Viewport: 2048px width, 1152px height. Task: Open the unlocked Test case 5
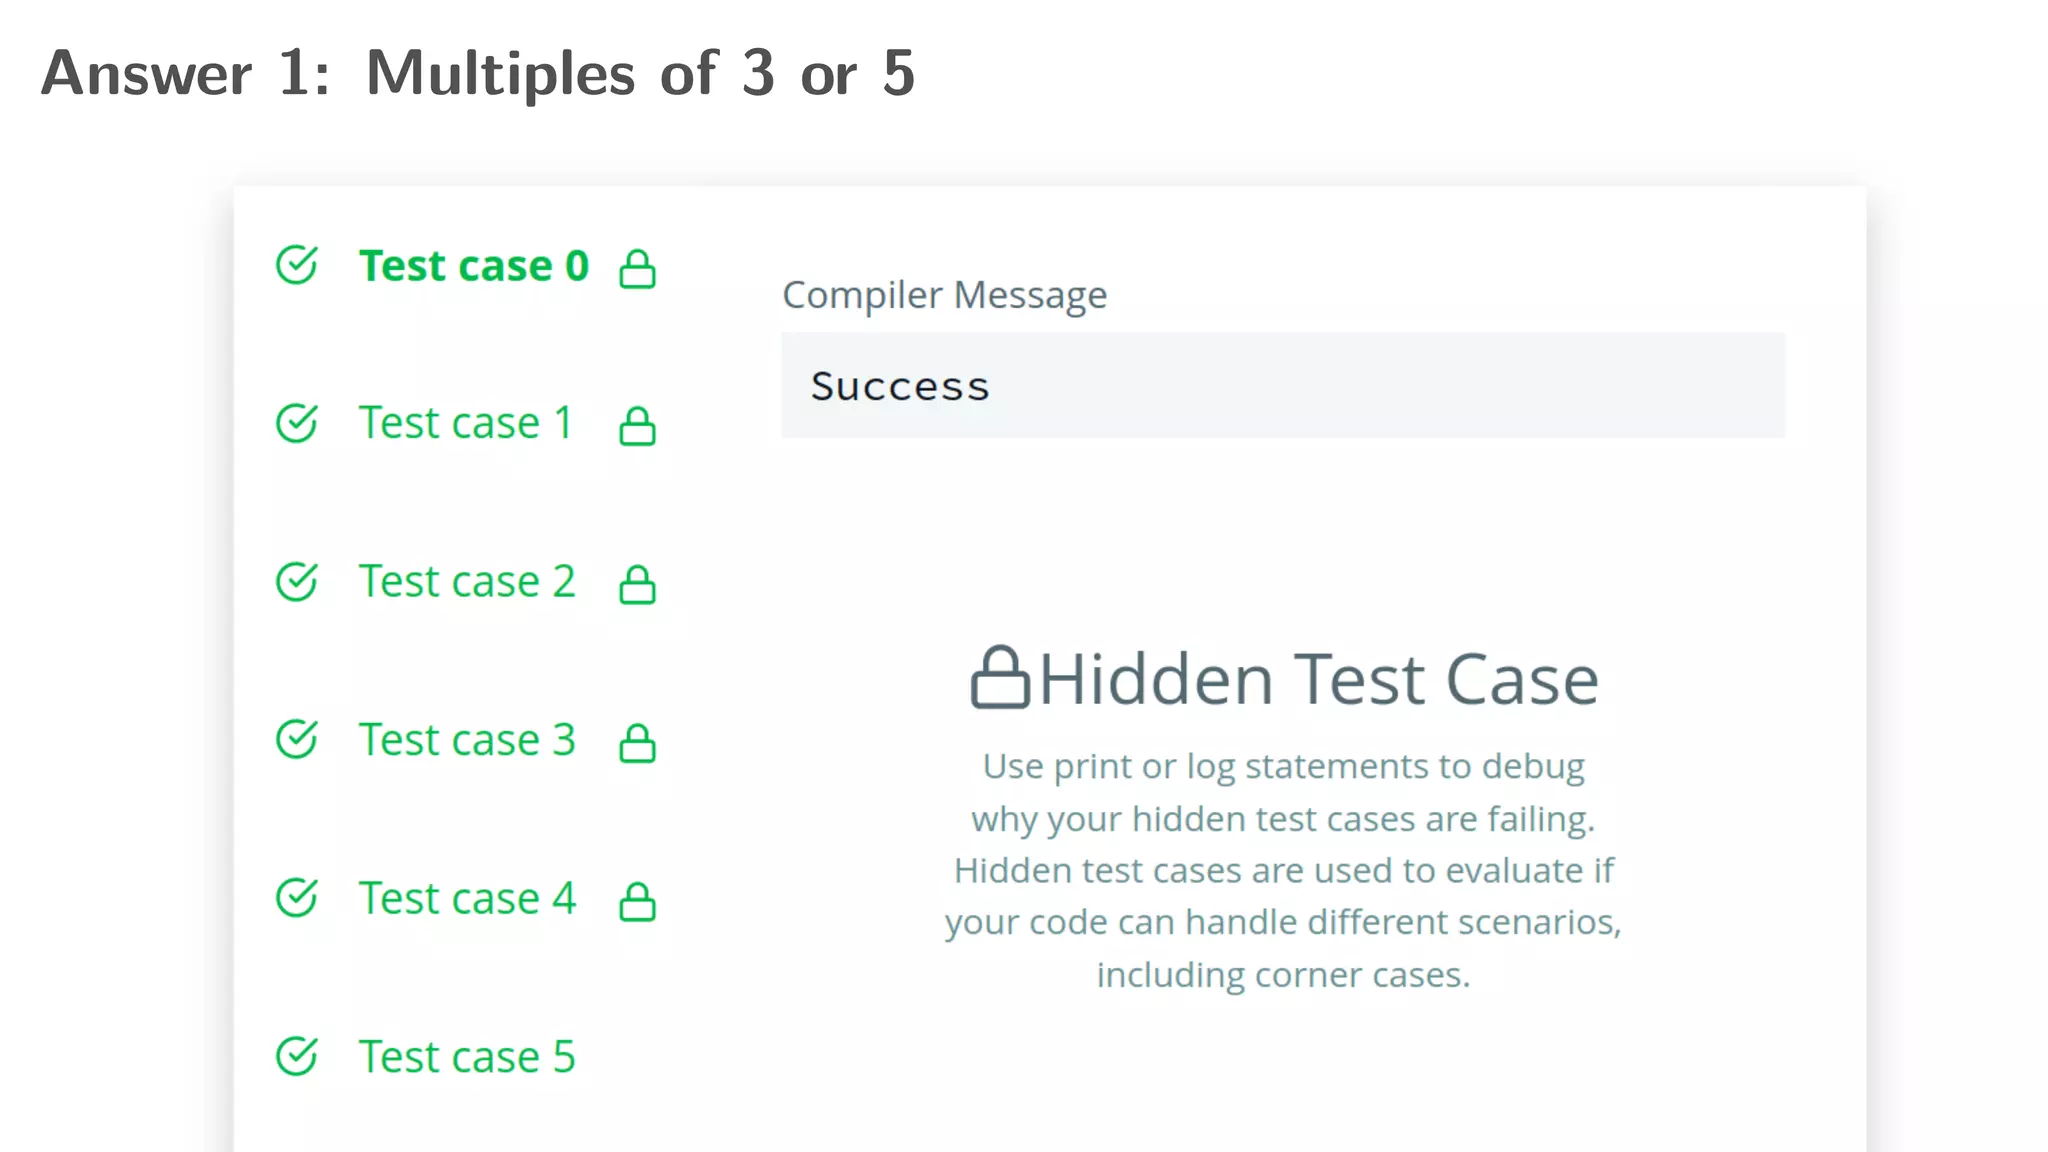tap(467, 1056)
